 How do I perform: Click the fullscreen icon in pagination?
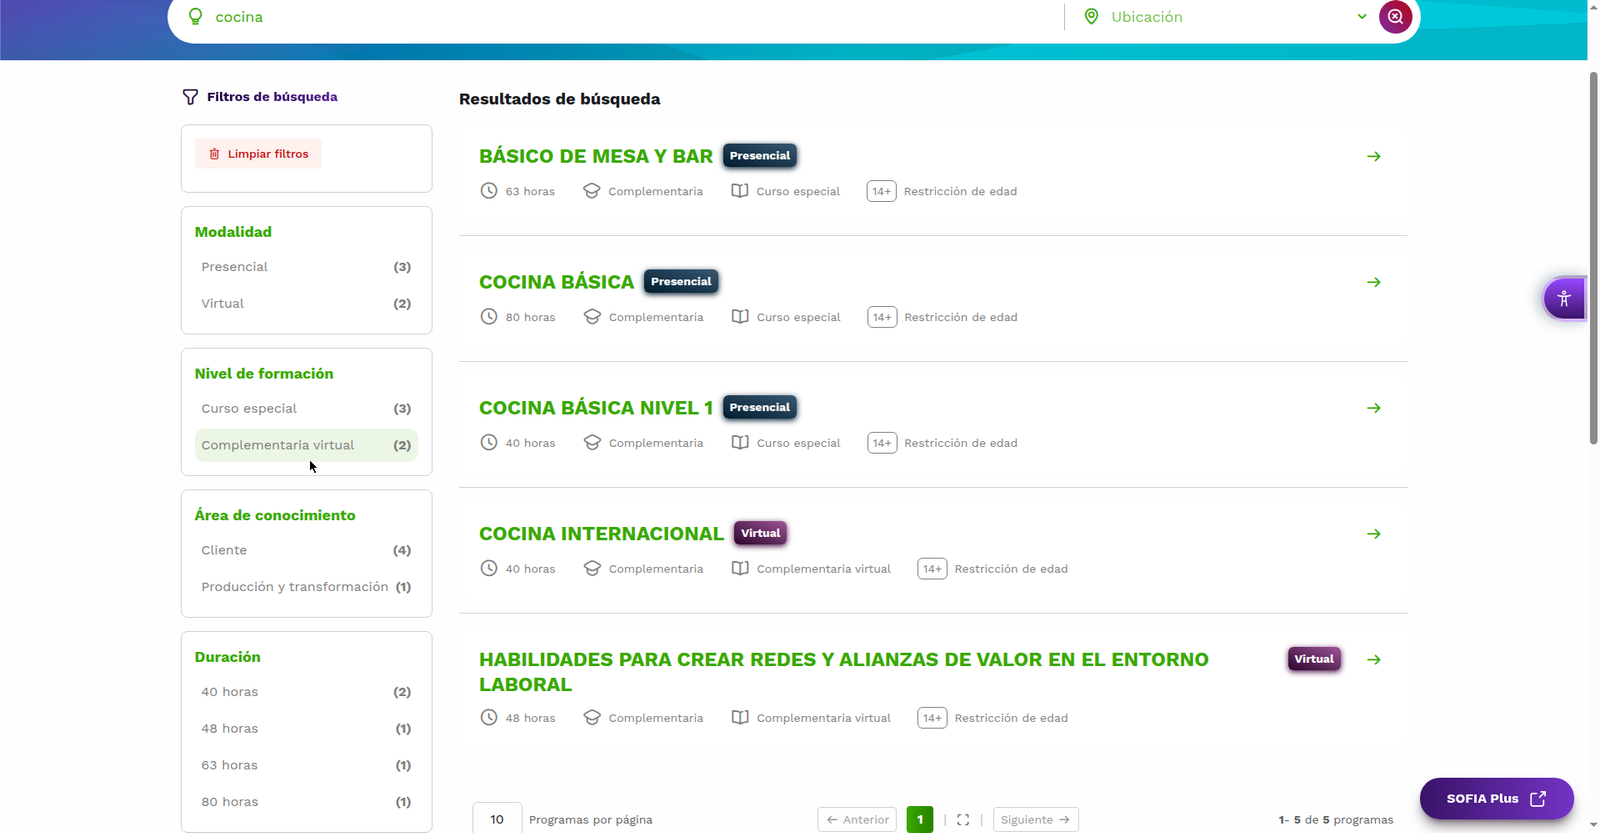coord(963,820)
